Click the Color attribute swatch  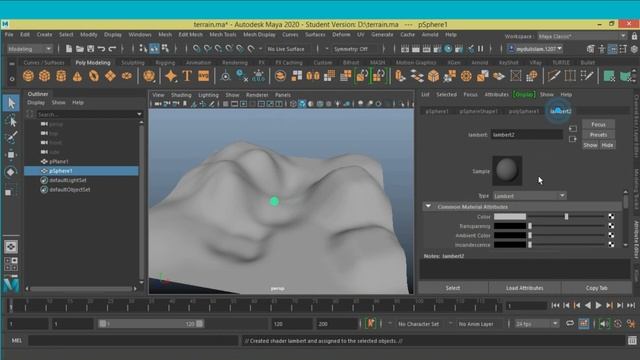(510, 216)
